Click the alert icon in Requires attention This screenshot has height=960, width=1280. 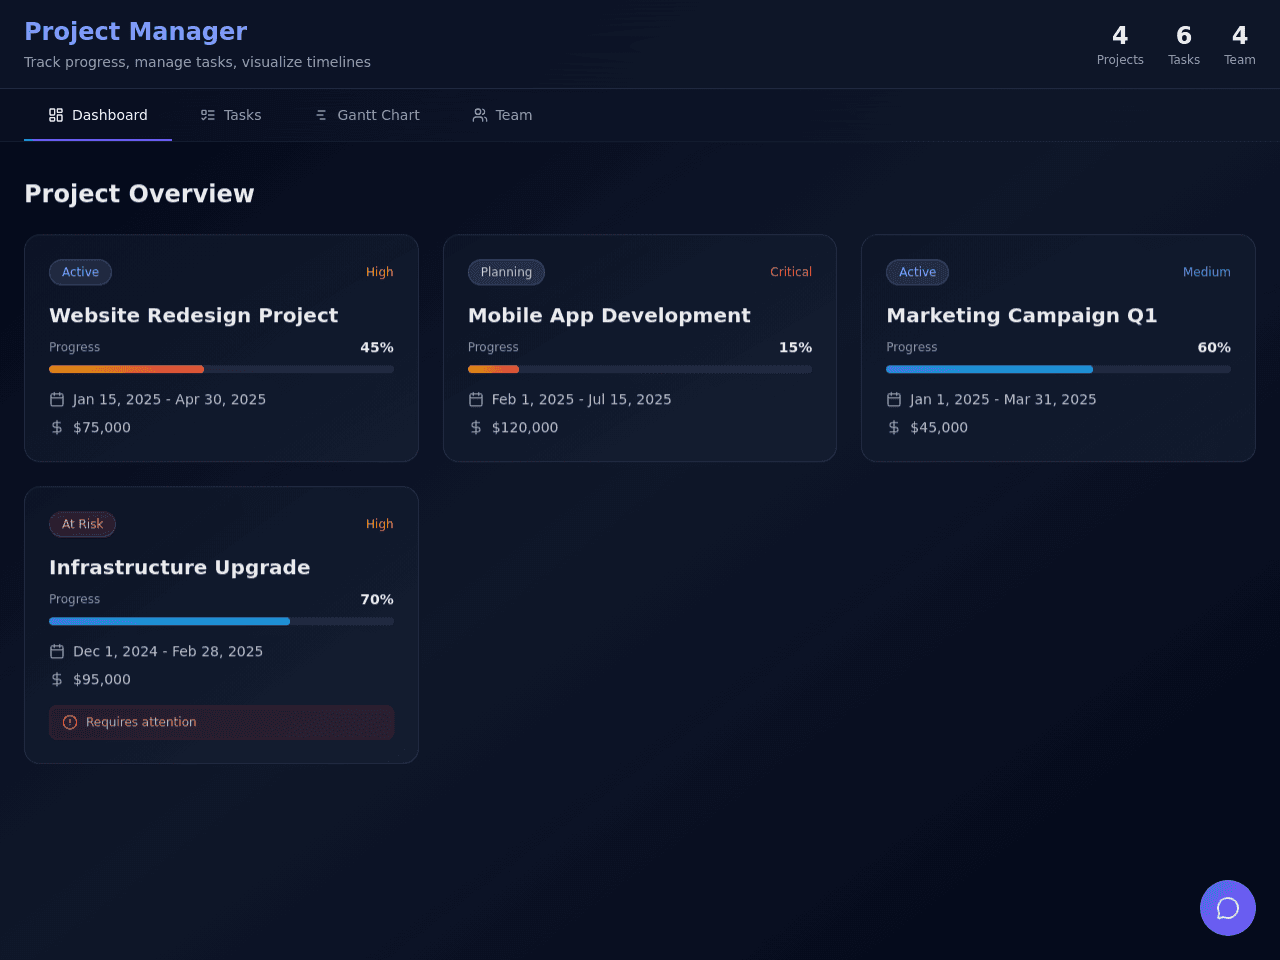[x=70, y=722]
